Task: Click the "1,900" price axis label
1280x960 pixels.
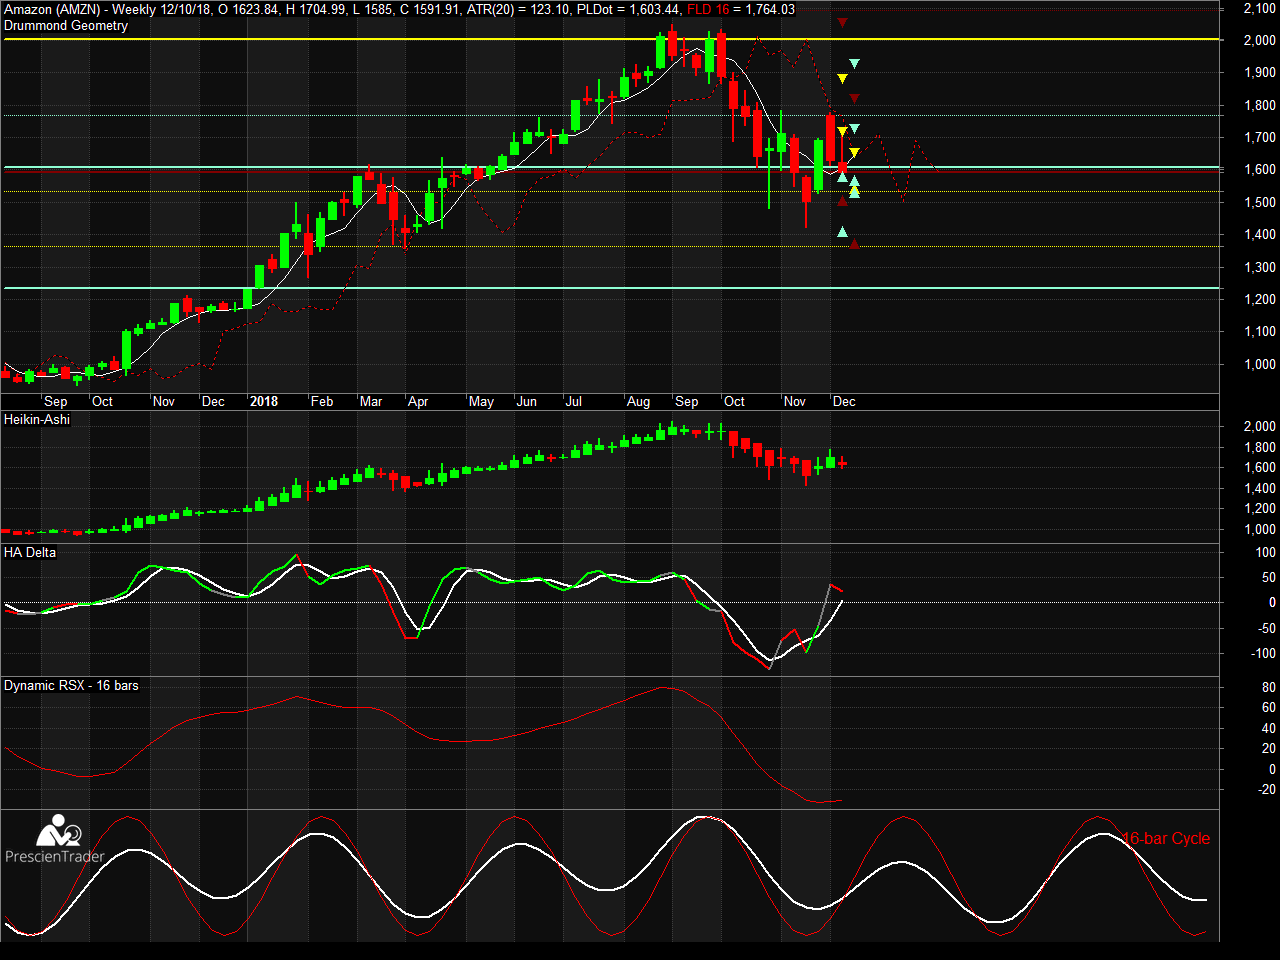Action: [x=1260, y=73]
